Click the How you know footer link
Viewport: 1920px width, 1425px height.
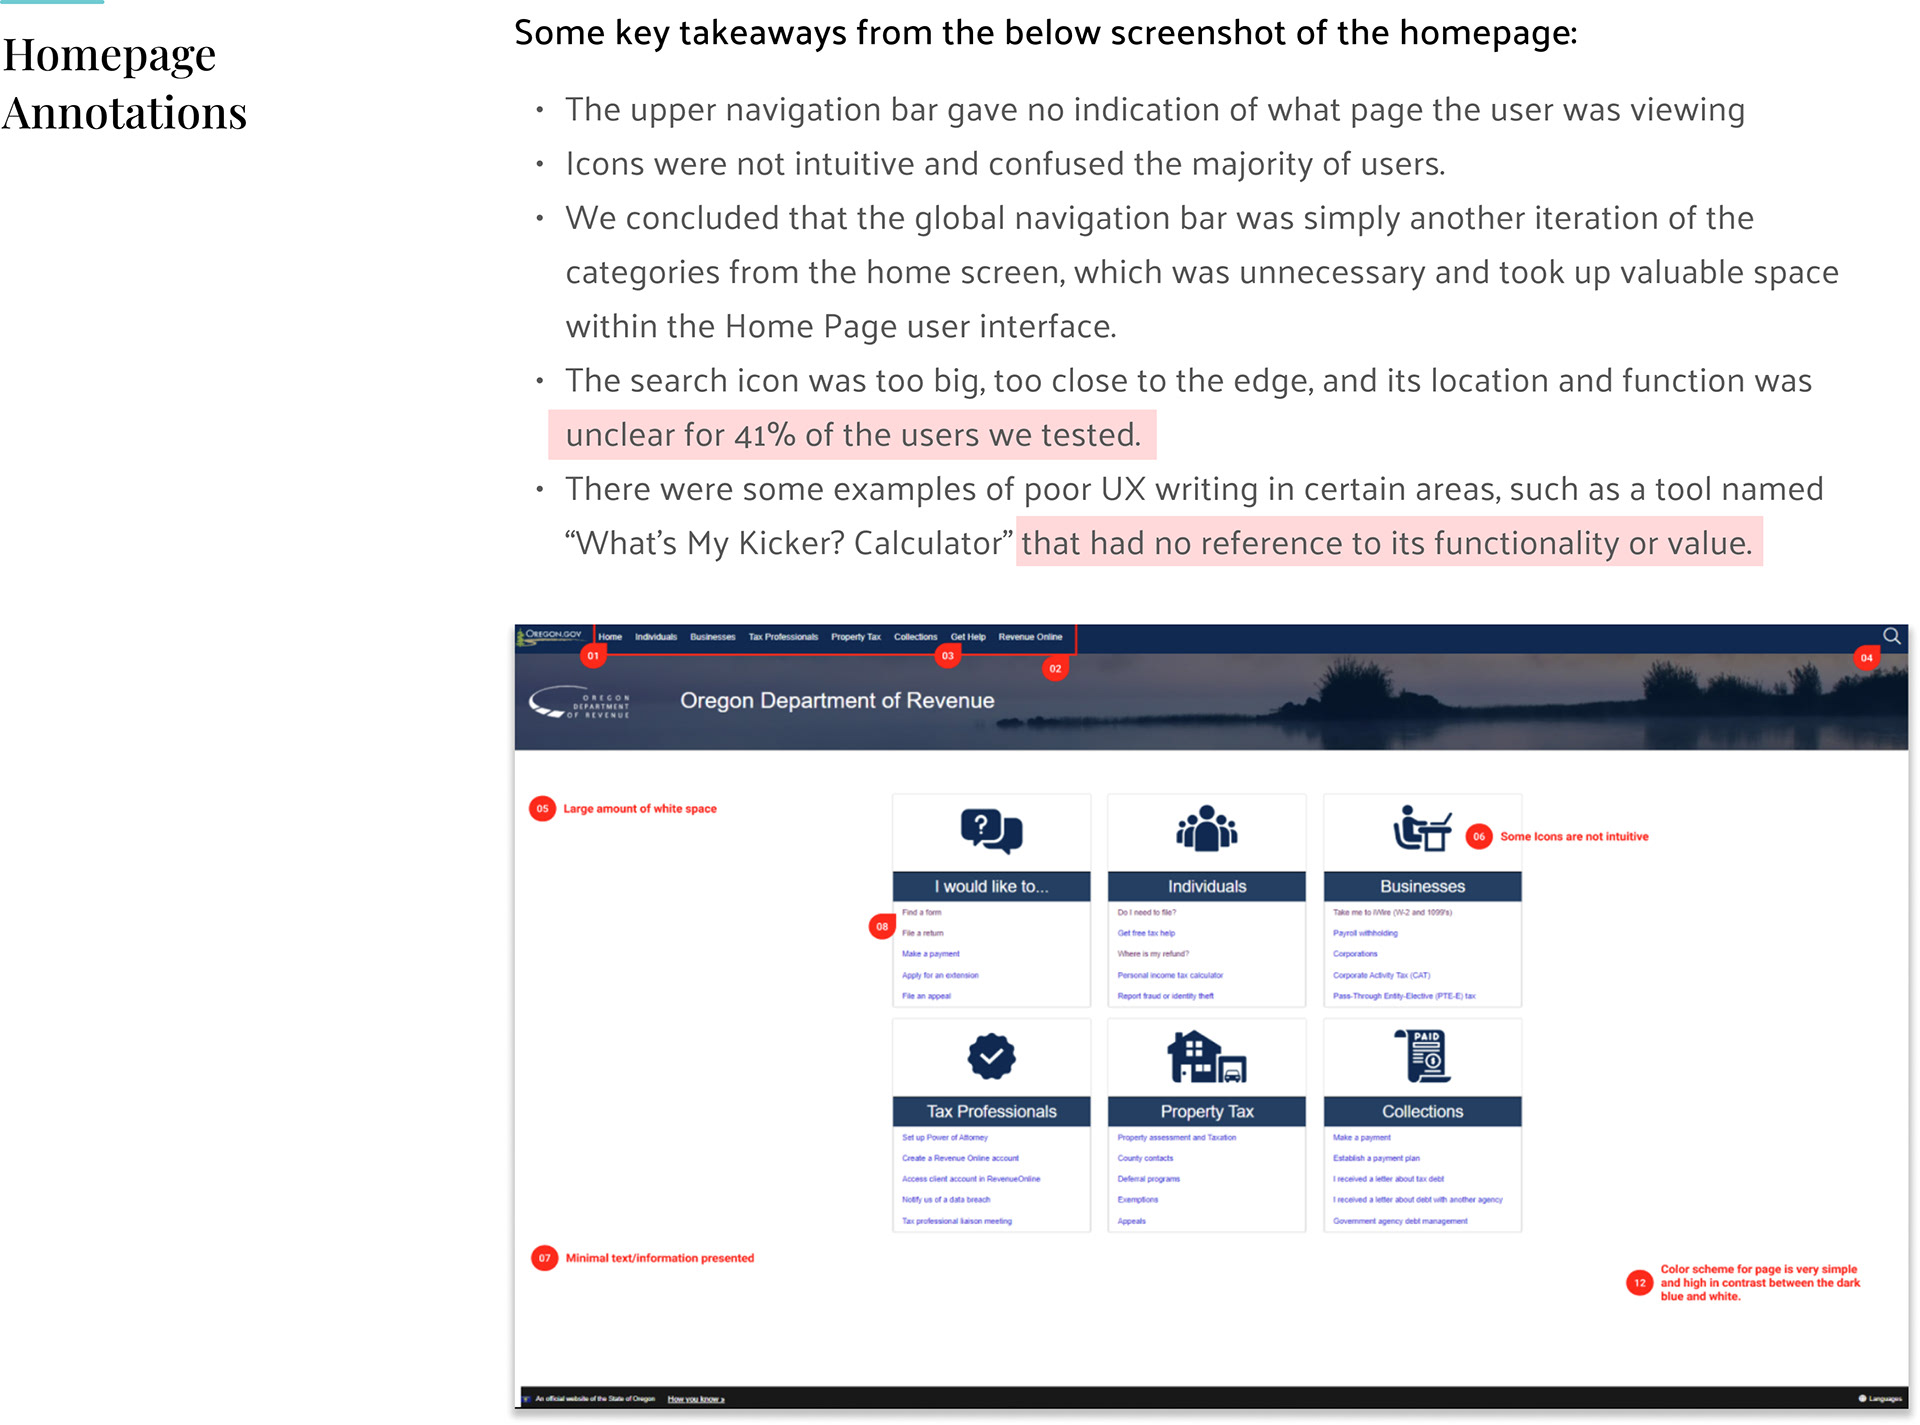695,1399
